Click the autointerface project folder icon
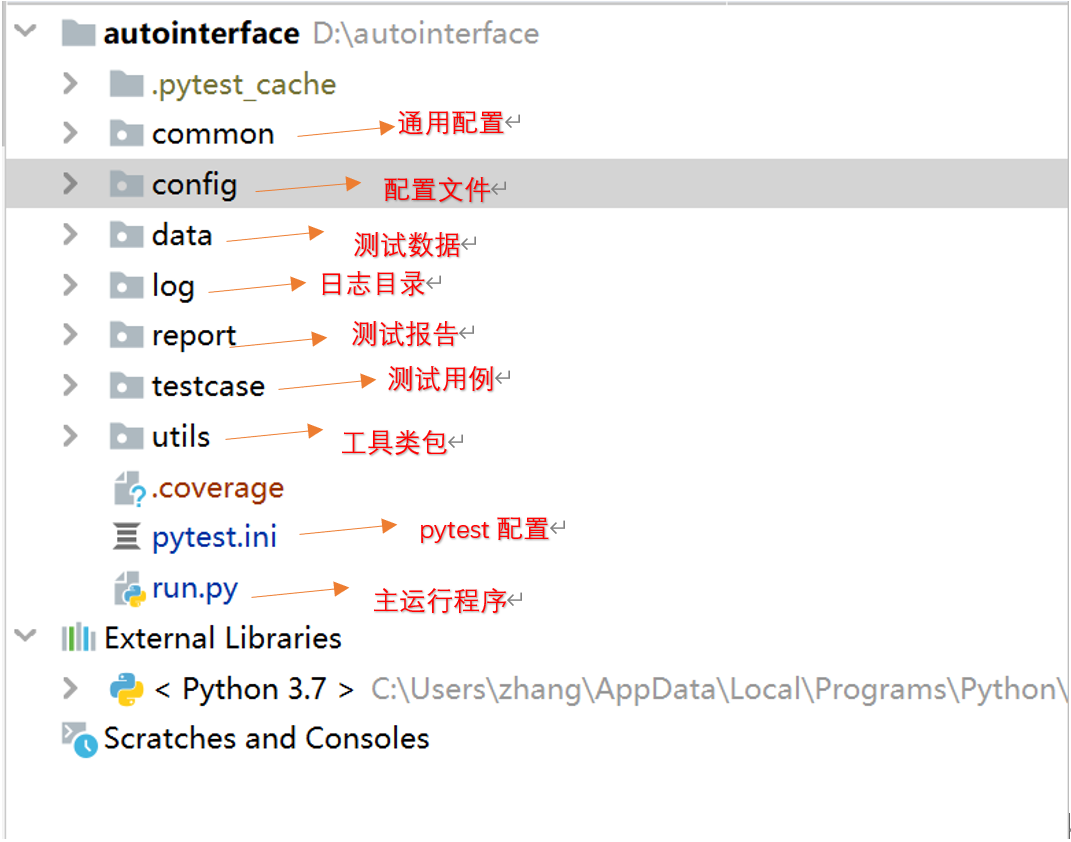This screenshot has width=1071, height=842. coord(78,33)
